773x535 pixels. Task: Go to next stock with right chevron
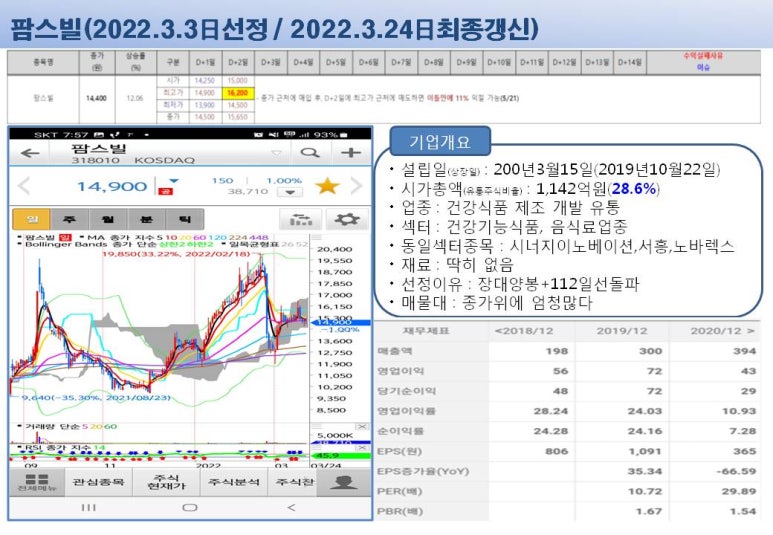pos(356,186)
